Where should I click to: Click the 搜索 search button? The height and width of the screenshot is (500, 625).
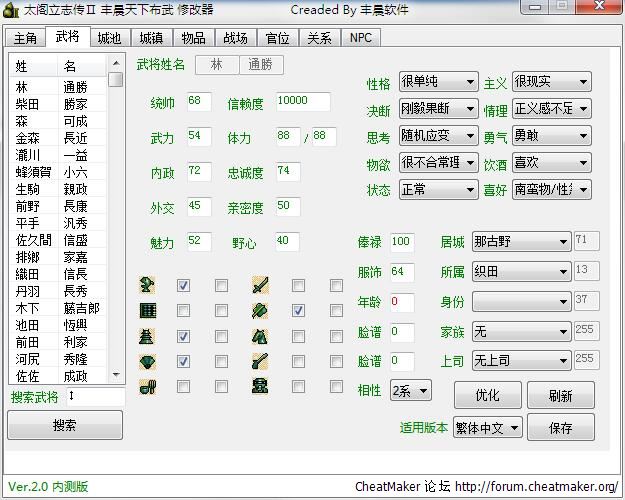point(64,425)
